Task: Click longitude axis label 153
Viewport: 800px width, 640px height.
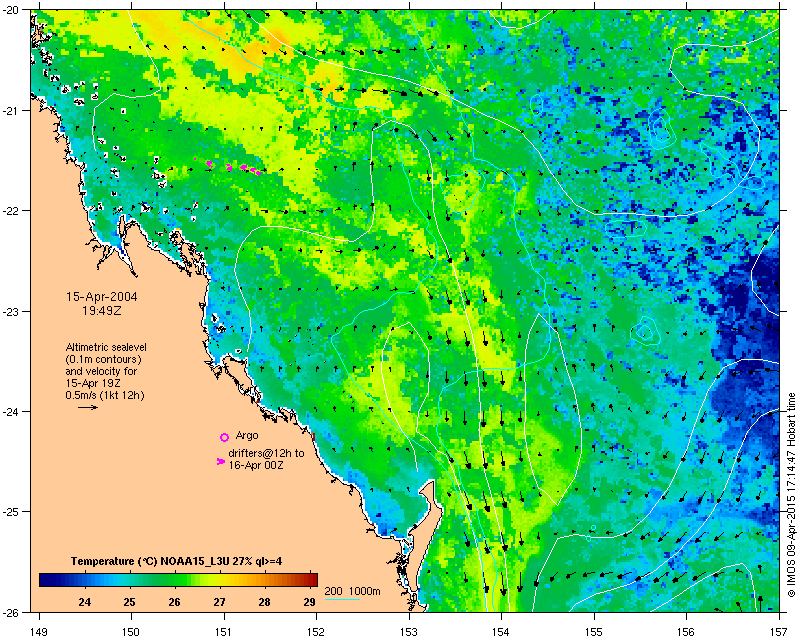Action: coord(409,632)
